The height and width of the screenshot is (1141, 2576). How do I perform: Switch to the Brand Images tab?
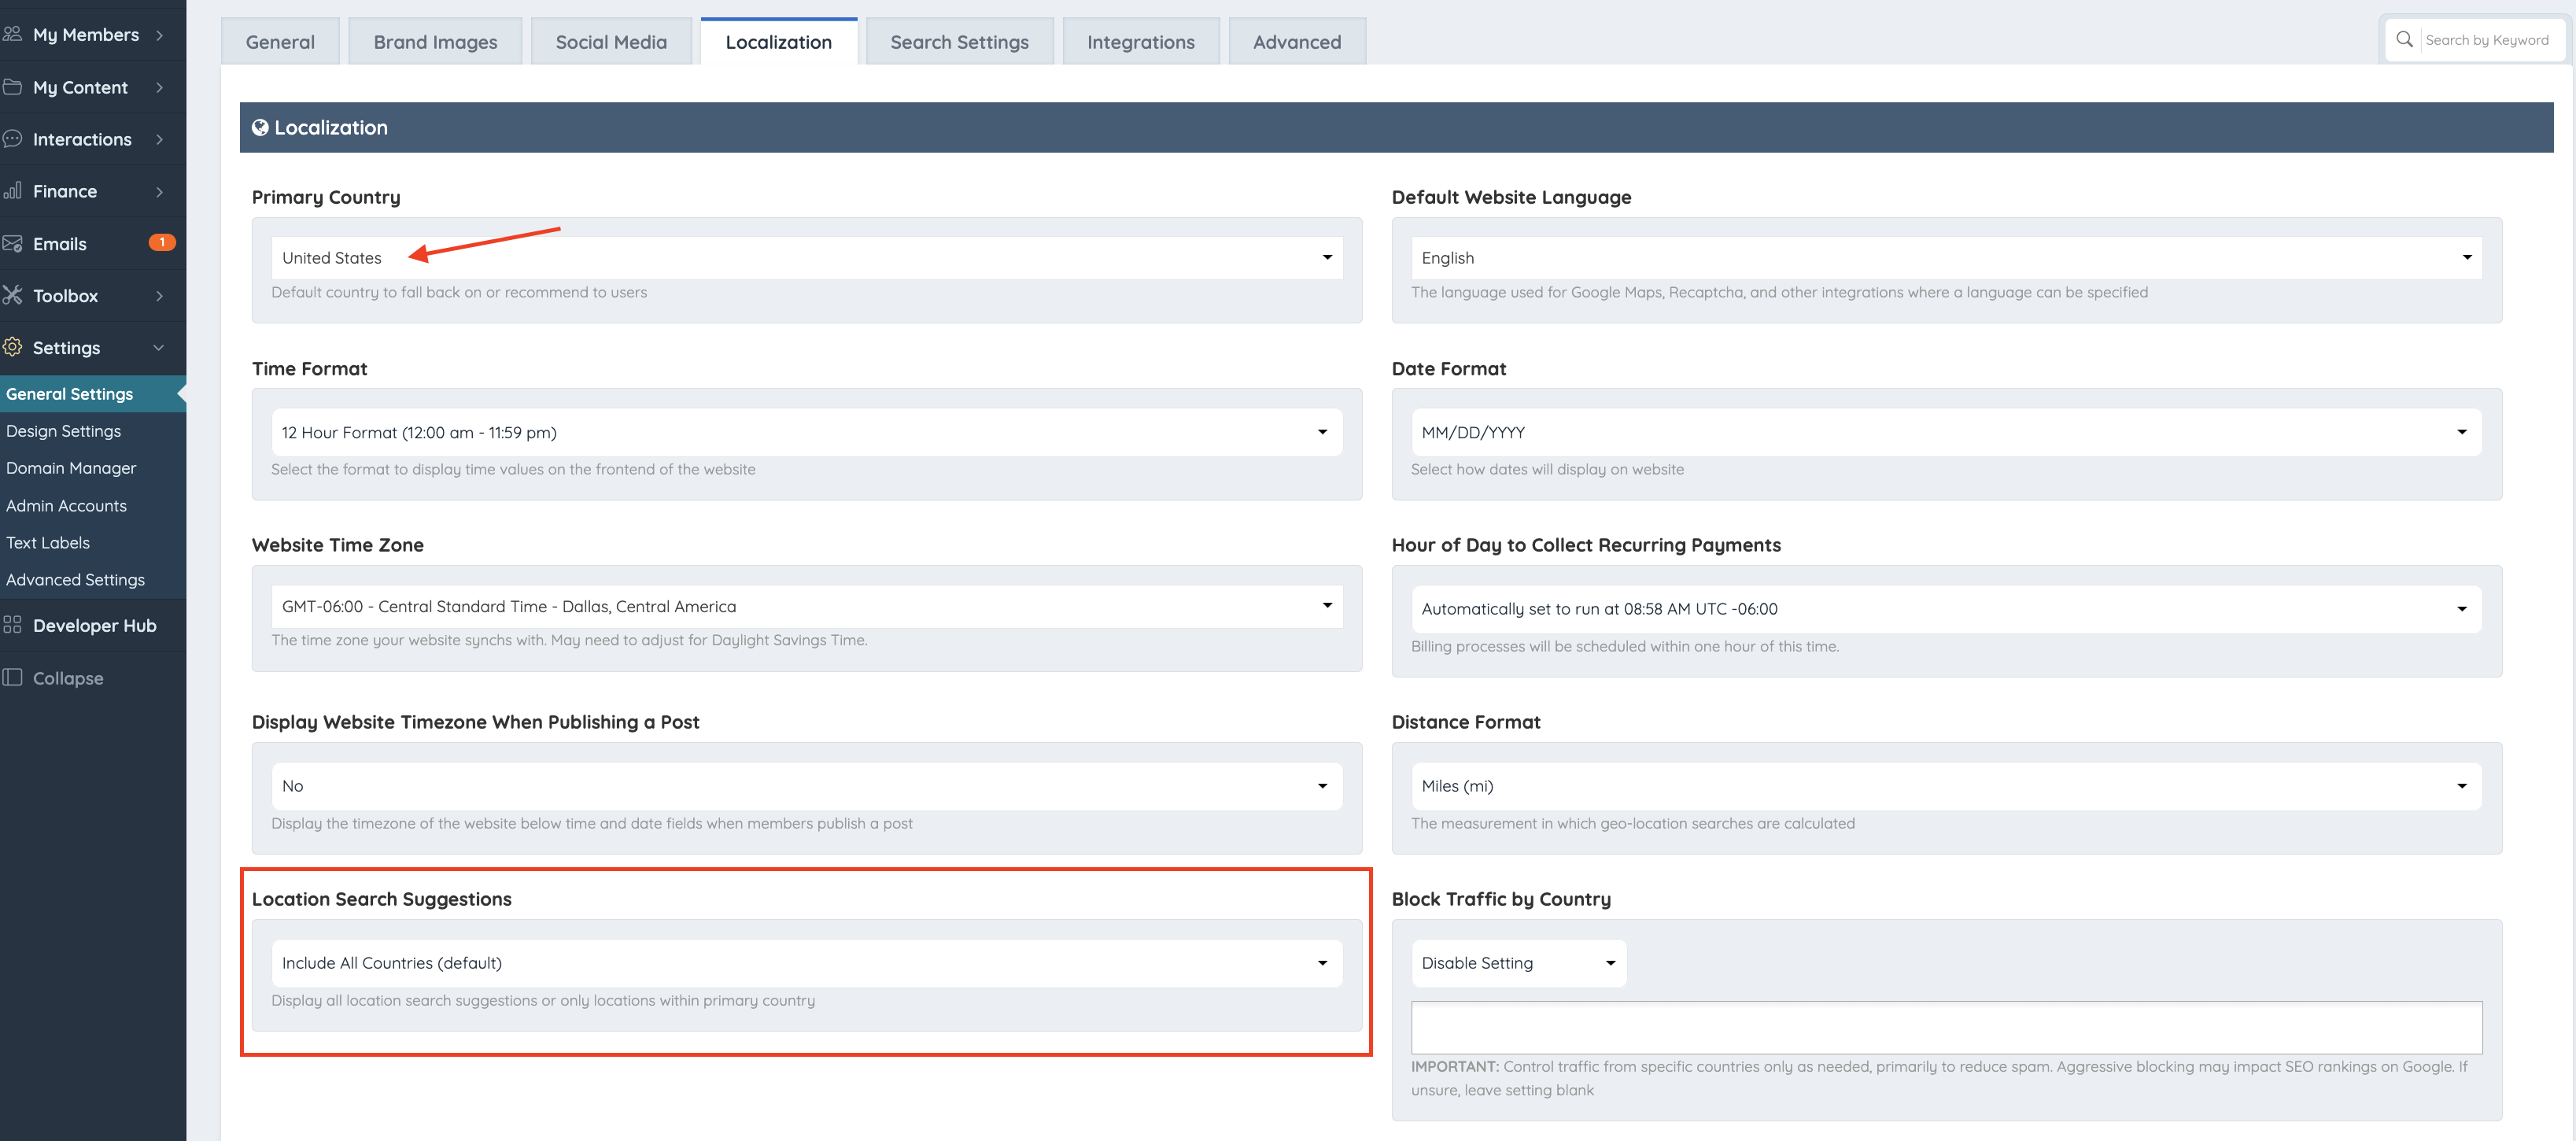click(435, 42)
